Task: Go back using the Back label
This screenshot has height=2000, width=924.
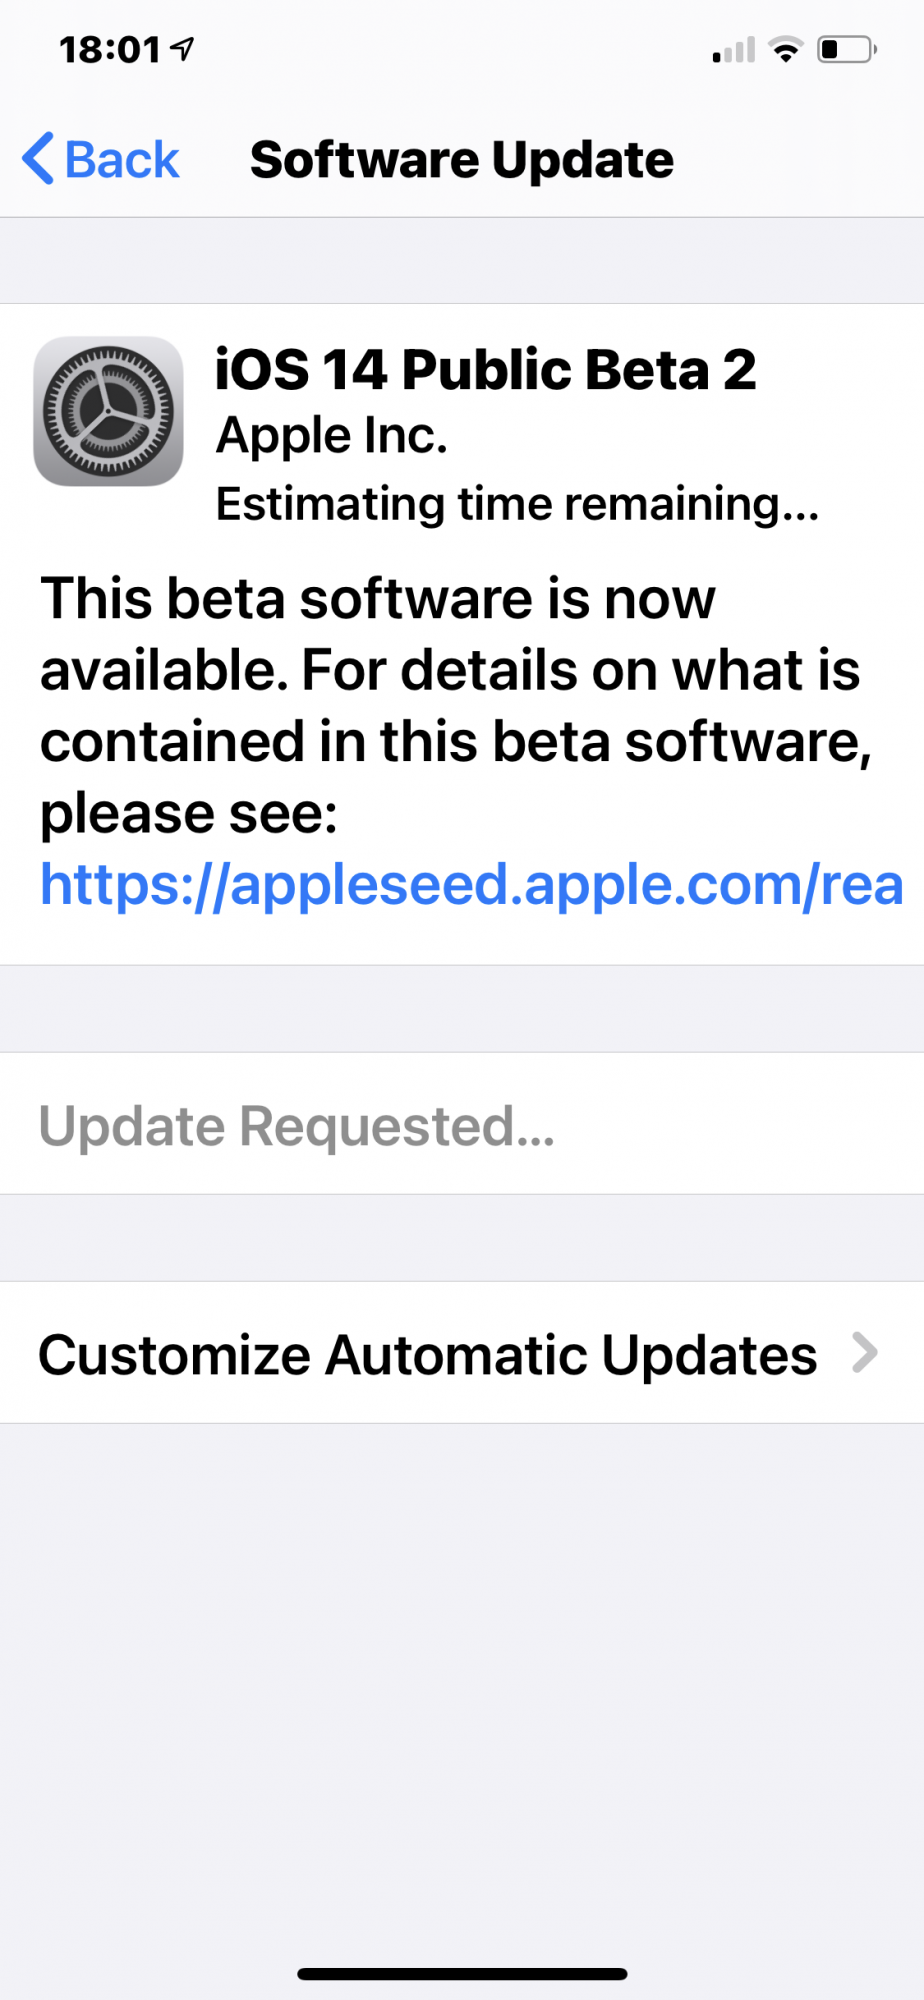Action: (x=122, y=160)
